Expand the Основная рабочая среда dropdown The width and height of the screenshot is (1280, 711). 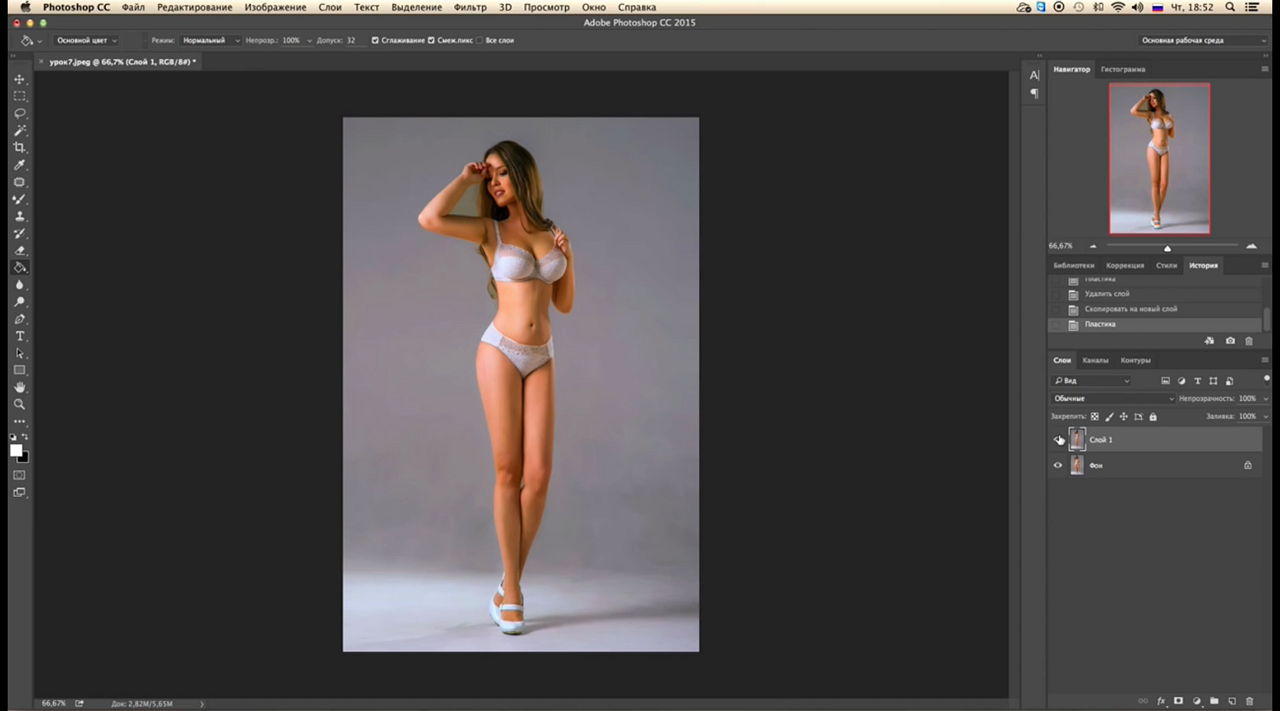click(1202, 41)
